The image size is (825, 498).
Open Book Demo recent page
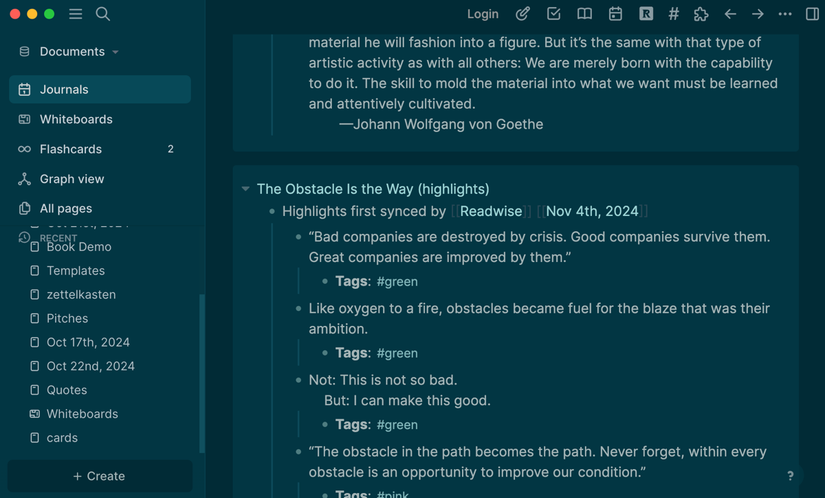coord(79,247)
